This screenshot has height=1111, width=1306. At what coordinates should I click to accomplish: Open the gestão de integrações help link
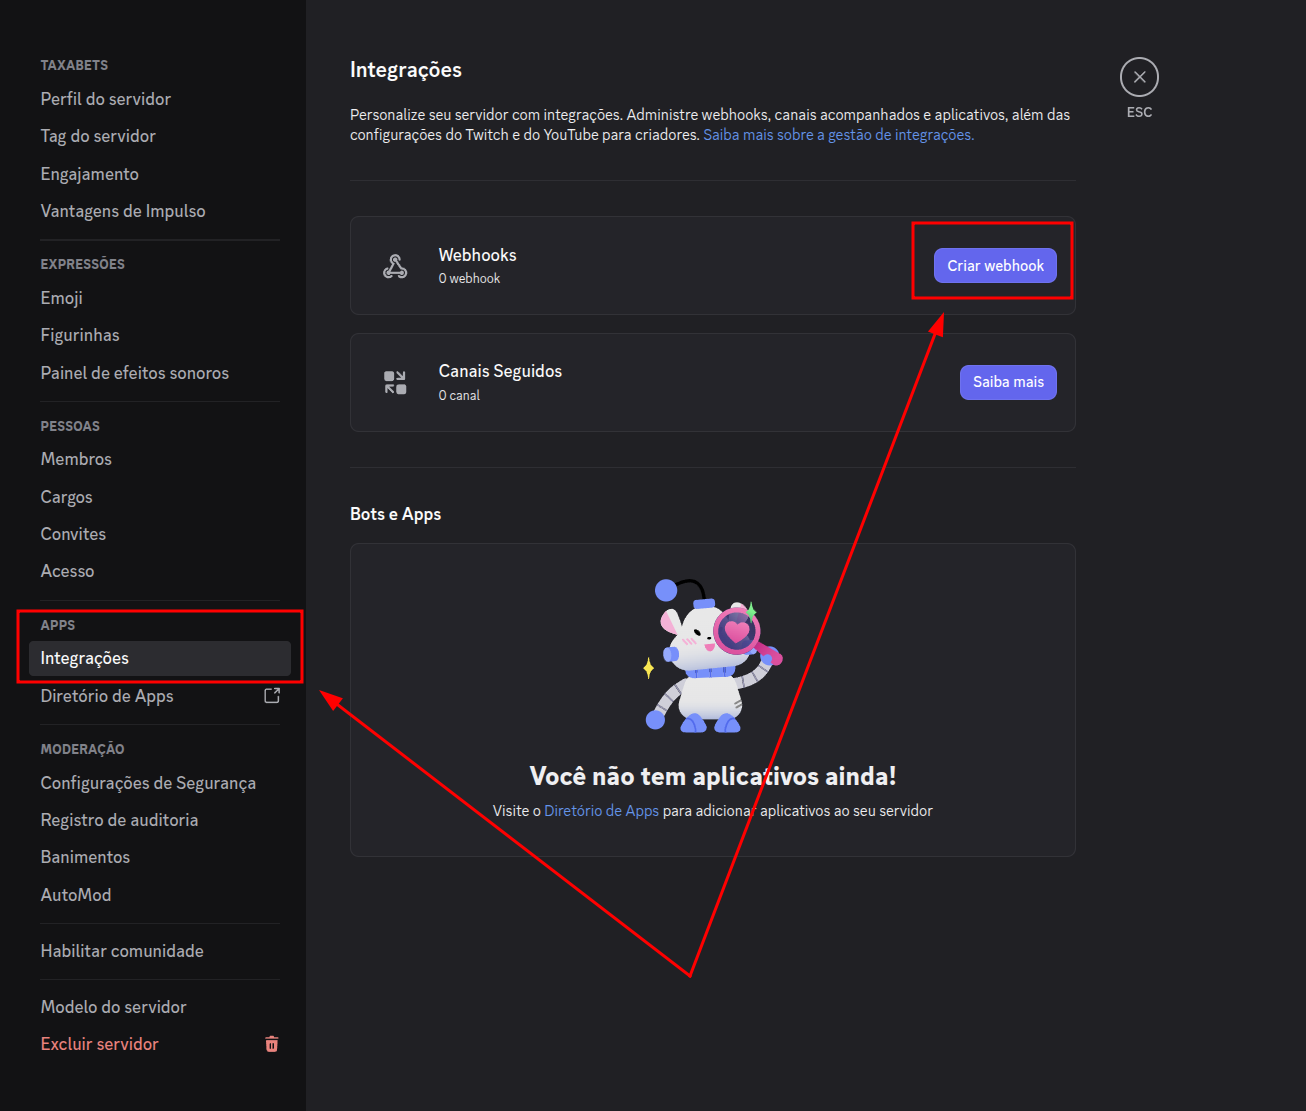click(x=838, y=133)
